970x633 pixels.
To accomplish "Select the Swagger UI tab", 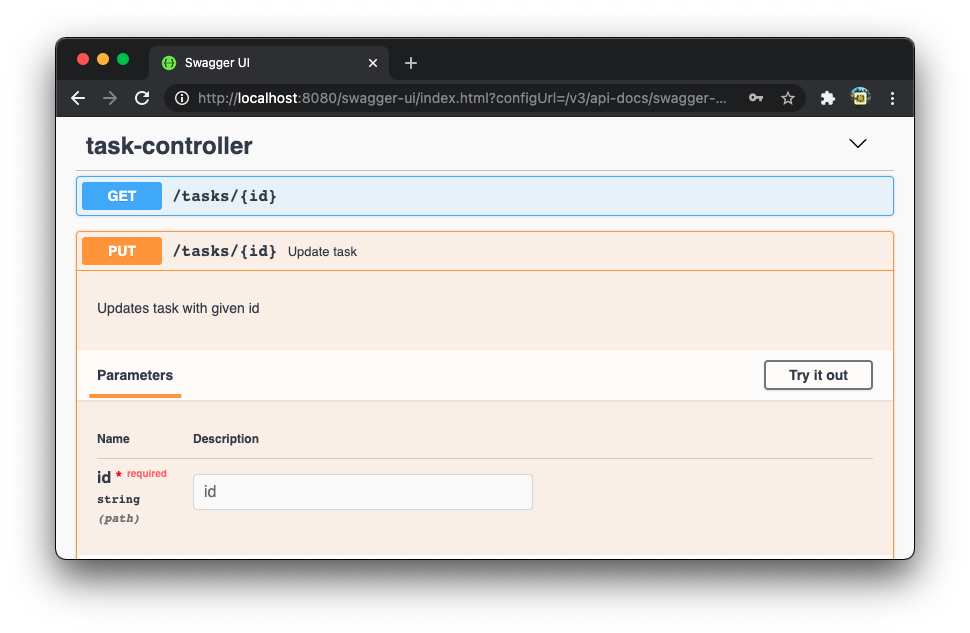I will click(269, 62).
